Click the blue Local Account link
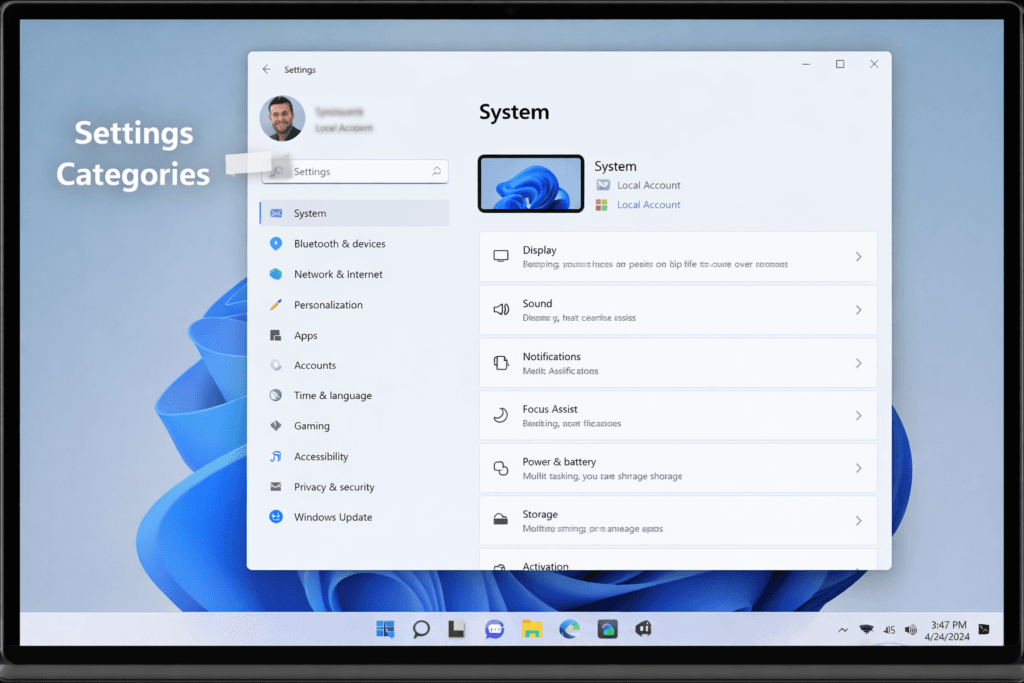The width and height of the screenshot is (1024, 683). click(x=648, y=205)
